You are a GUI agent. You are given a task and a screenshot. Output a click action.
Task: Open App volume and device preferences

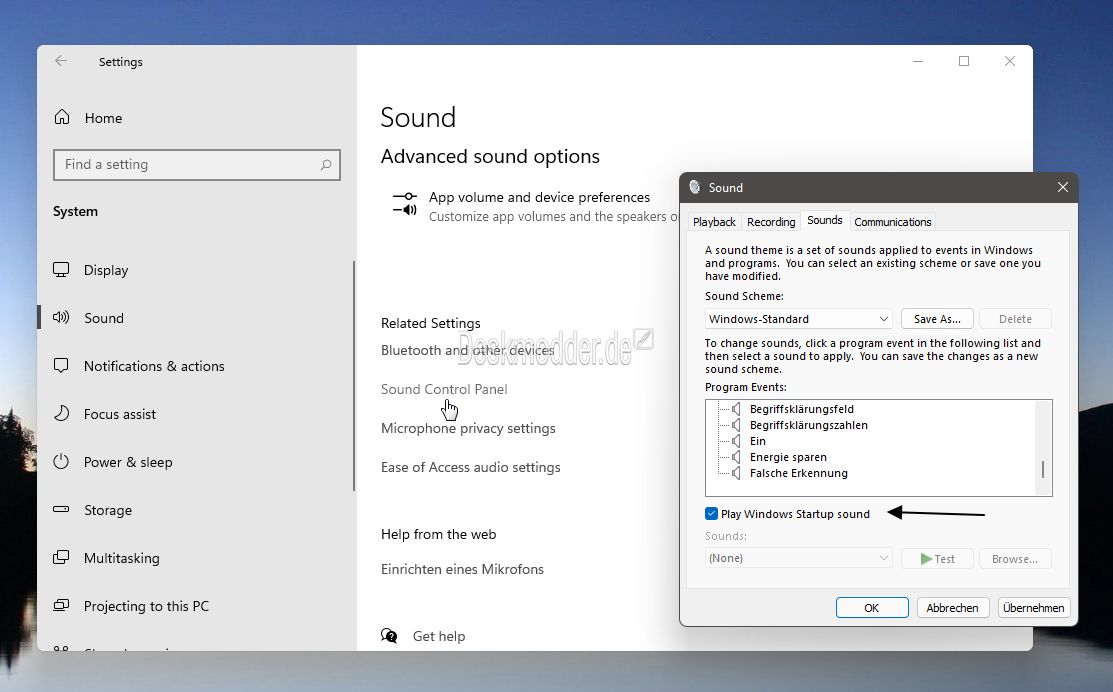pos(539,197)
